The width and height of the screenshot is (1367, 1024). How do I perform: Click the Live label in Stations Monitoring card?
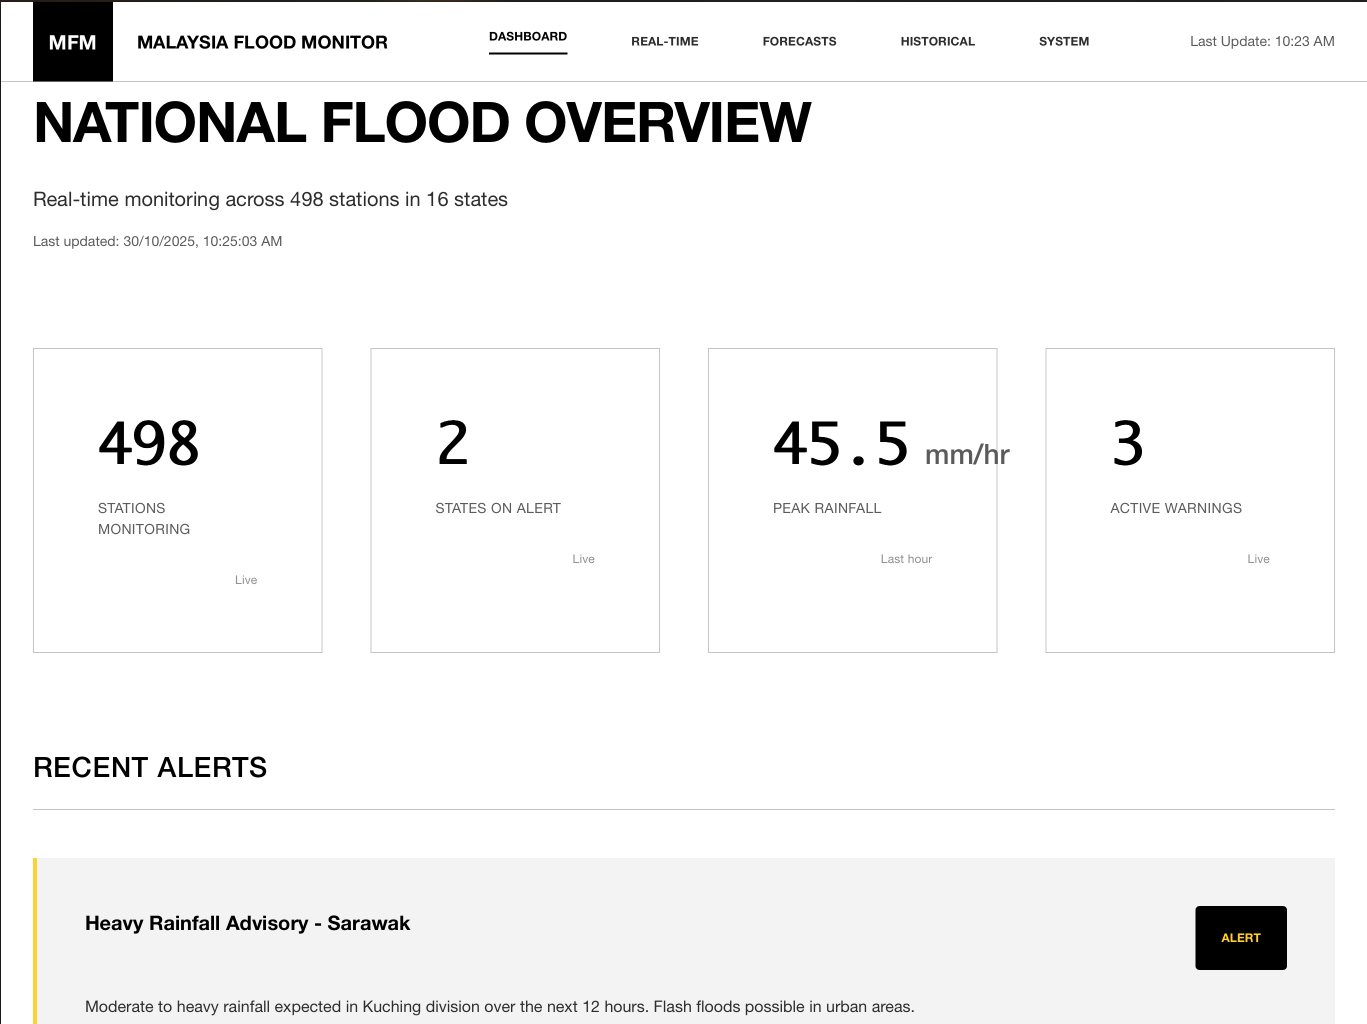pyautogui.click(x=246, y=580)
